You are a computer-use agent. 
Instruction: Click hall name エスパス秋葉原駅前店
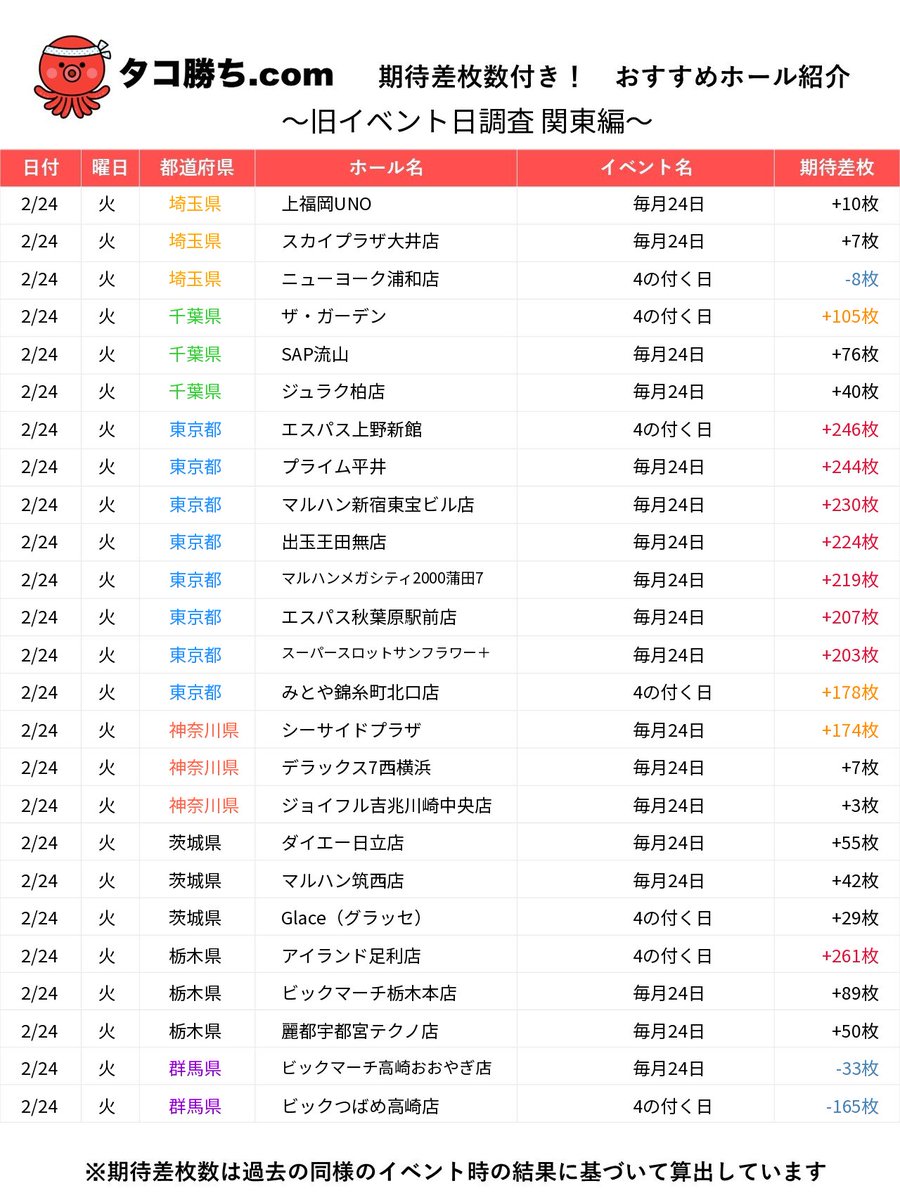pos(369,617)
